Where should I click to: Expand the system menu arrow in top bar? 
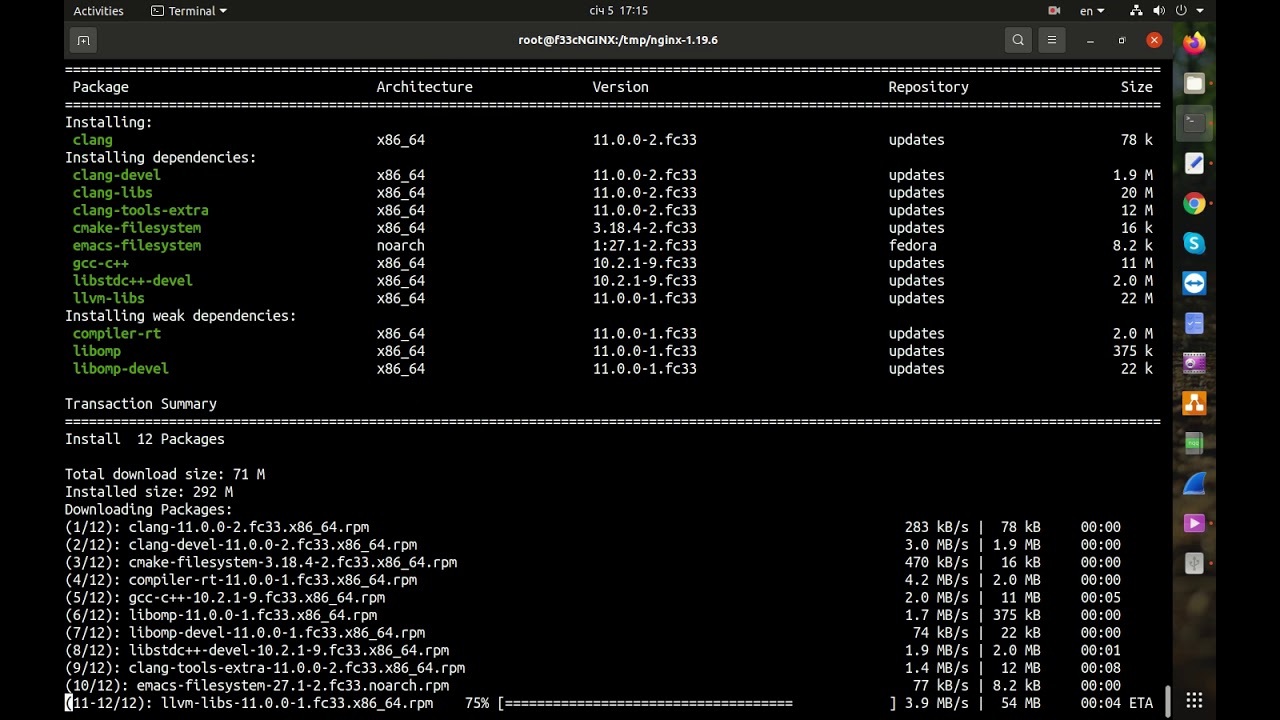[1200, 11]
